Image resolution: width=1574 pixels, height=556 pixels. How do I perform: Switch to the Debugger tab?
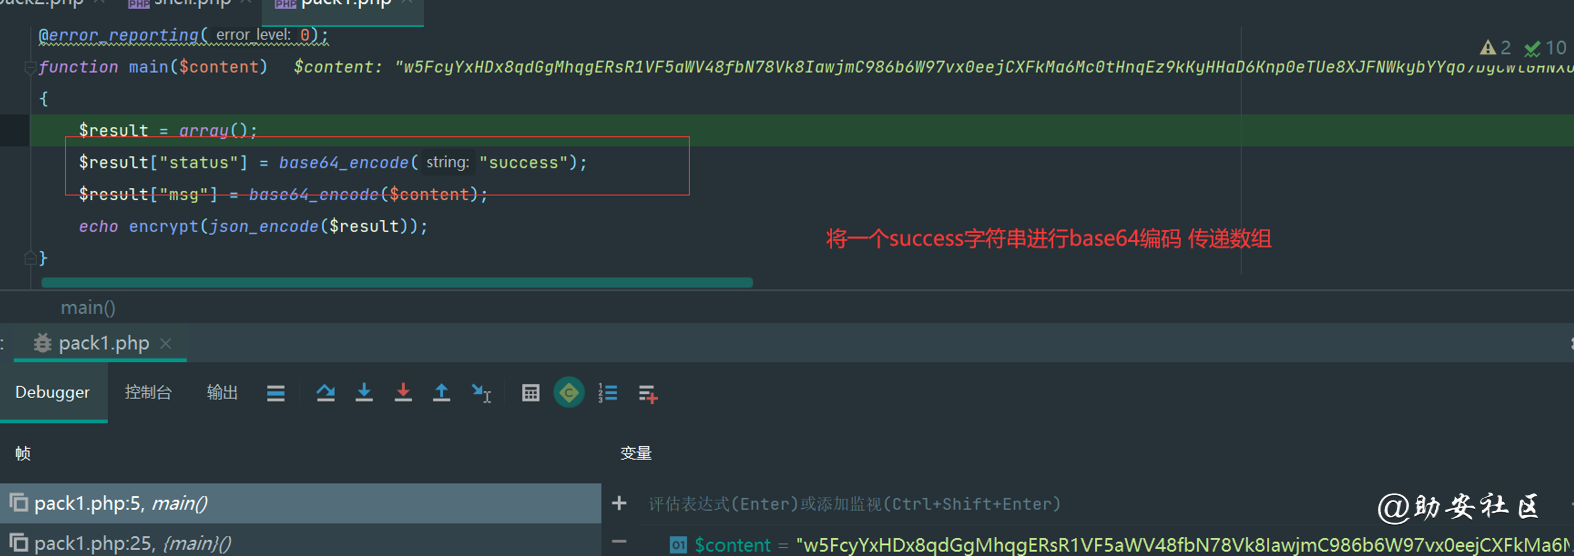[x=52, y=392]
